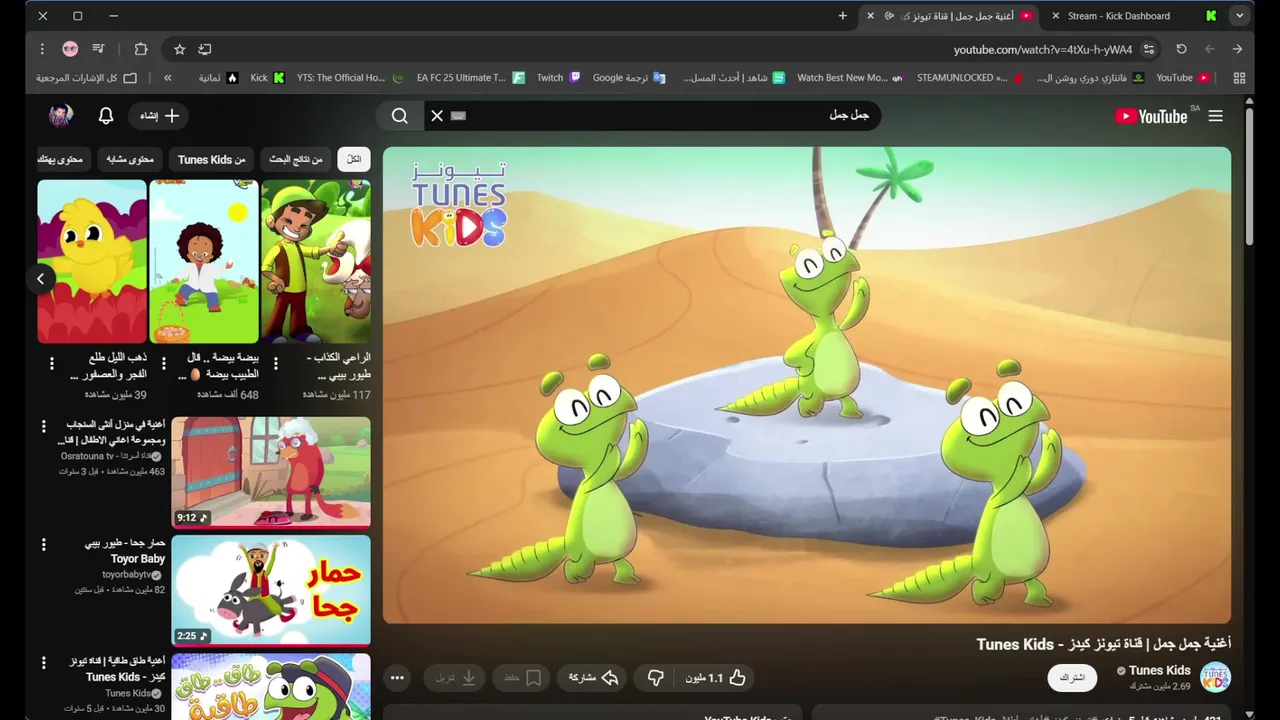Open options for 'ذهب الليل' short

(52, 364)
